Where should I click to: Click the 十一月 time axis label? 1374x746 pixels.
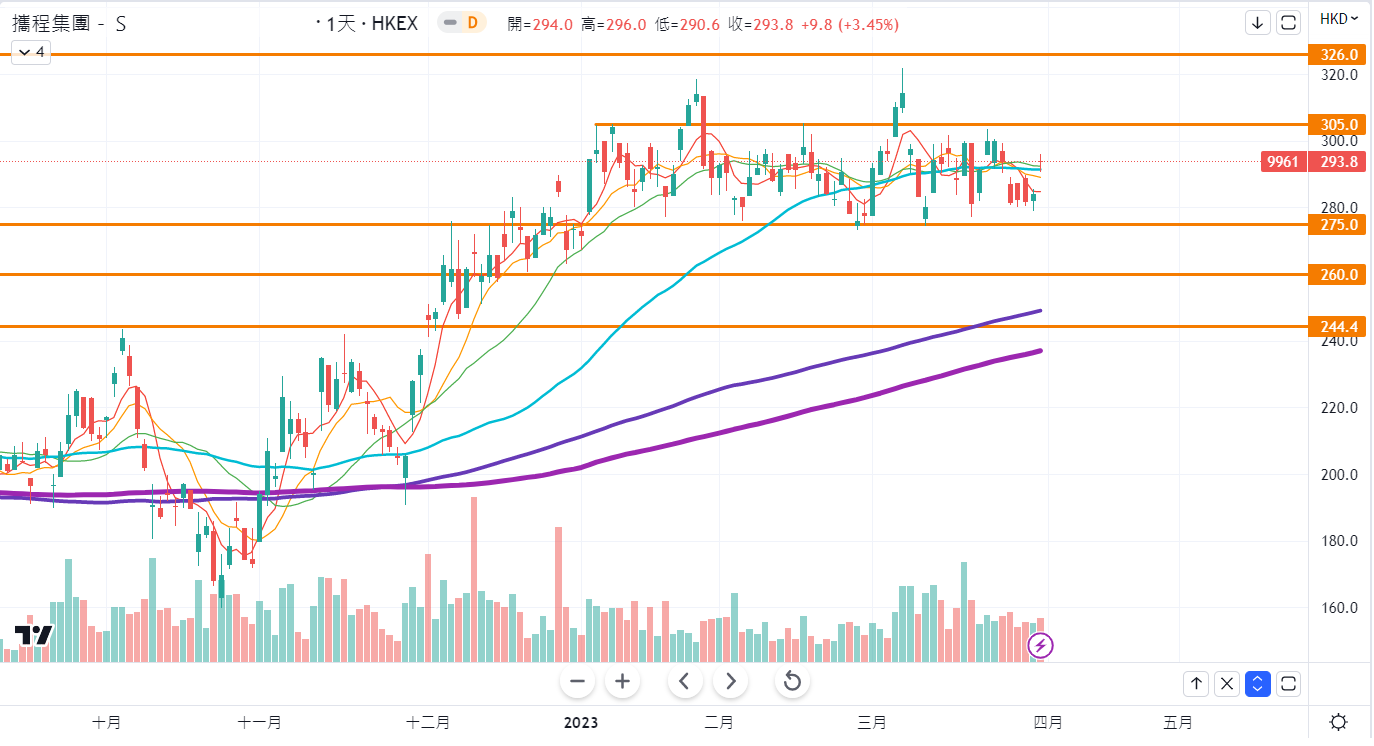tap(259, 722)
